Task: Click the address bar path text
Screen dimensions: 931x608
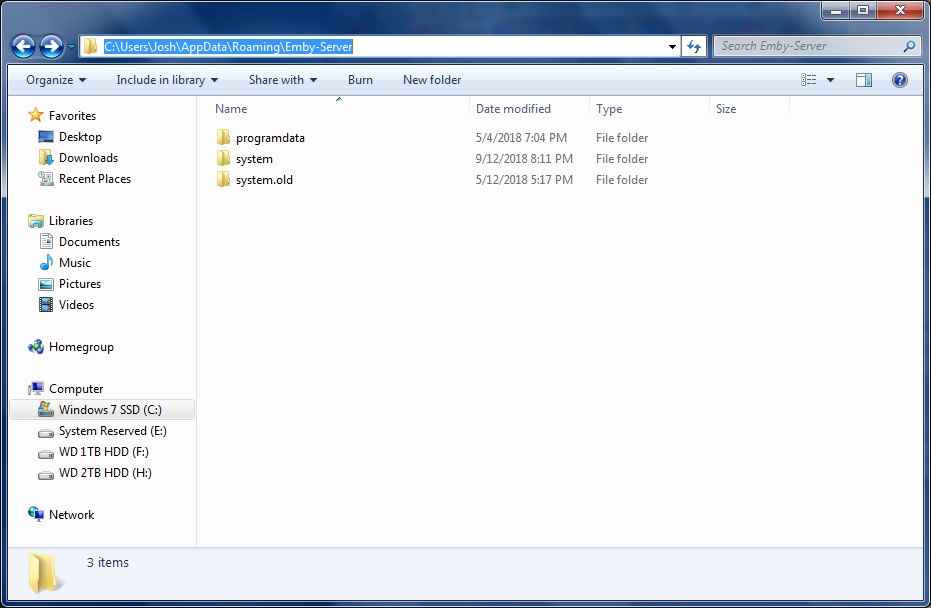Action: pos(228,46)
